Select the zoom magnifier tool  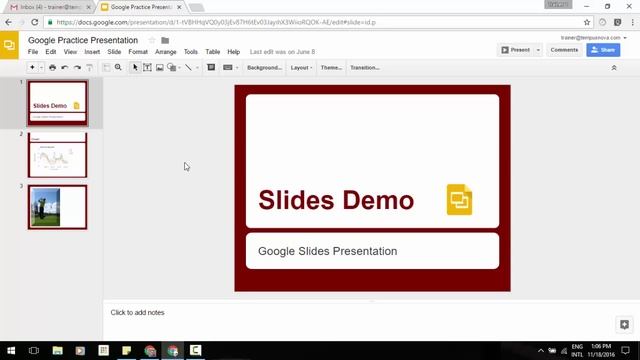(118, 67)
